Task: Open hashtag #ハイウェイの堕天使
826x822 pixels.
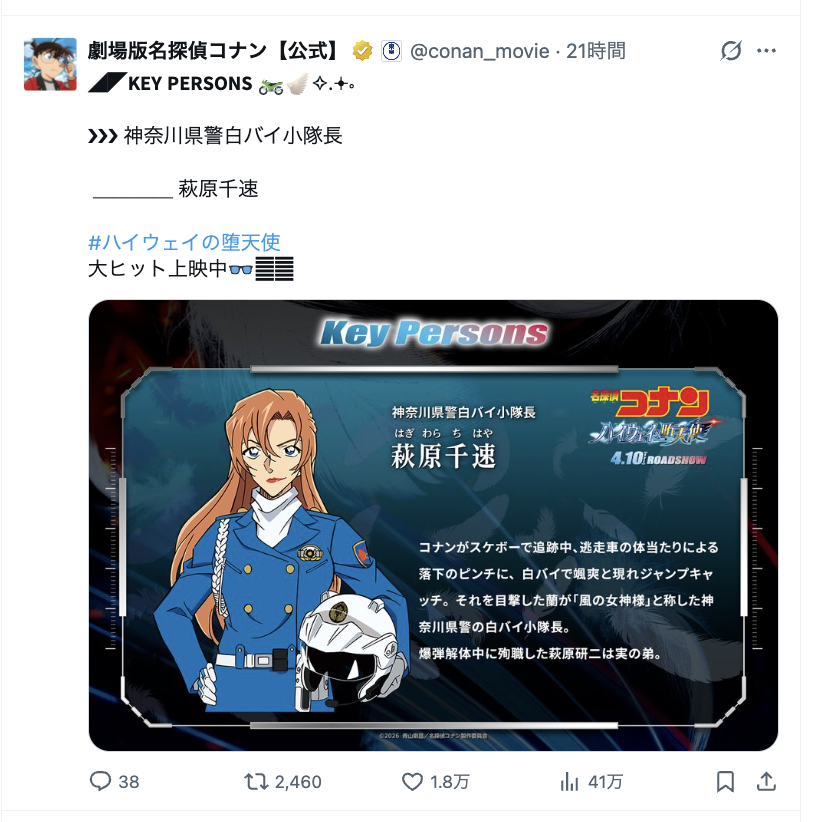Action: click(x=184, y=242)
